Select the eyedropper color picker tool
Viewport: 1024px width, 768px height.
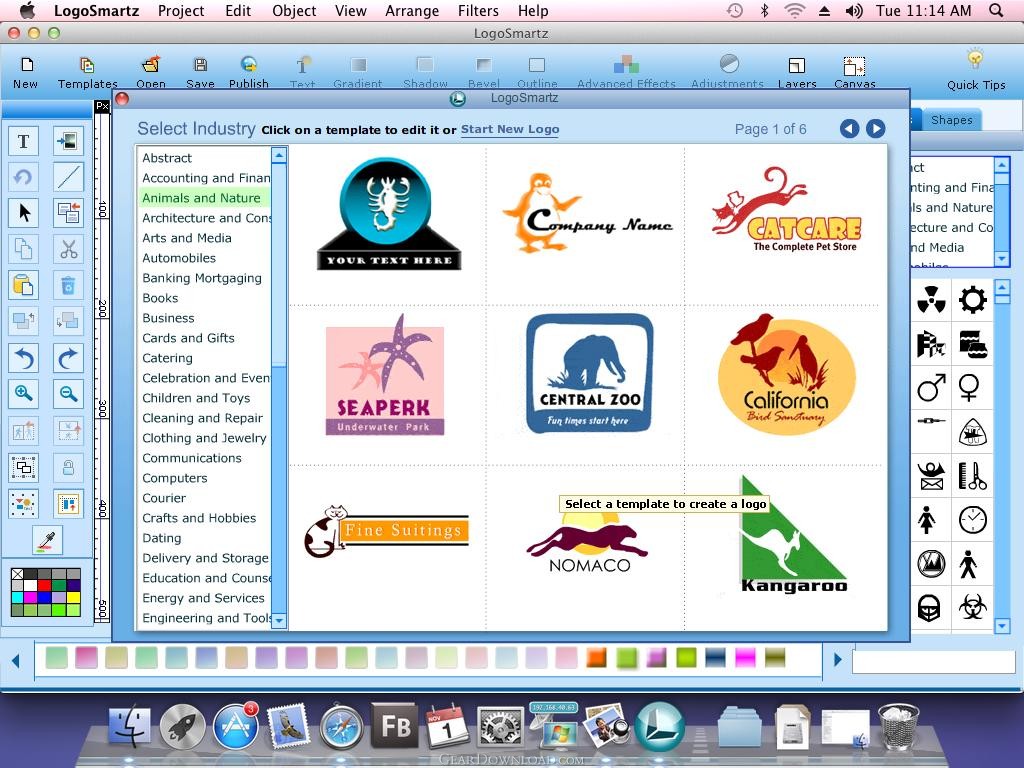(x=48, y=541)
